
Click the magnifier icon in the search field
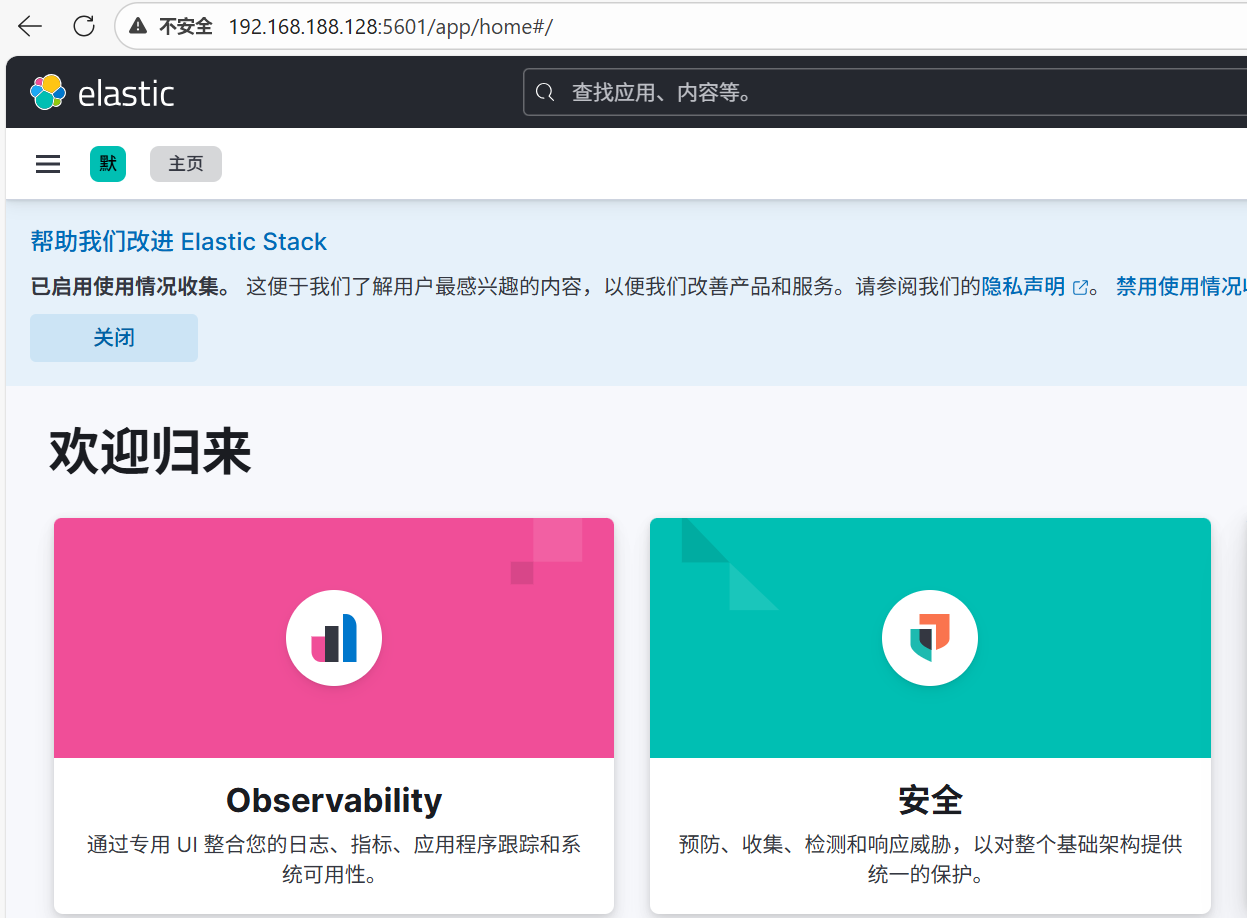click(545, 93)
